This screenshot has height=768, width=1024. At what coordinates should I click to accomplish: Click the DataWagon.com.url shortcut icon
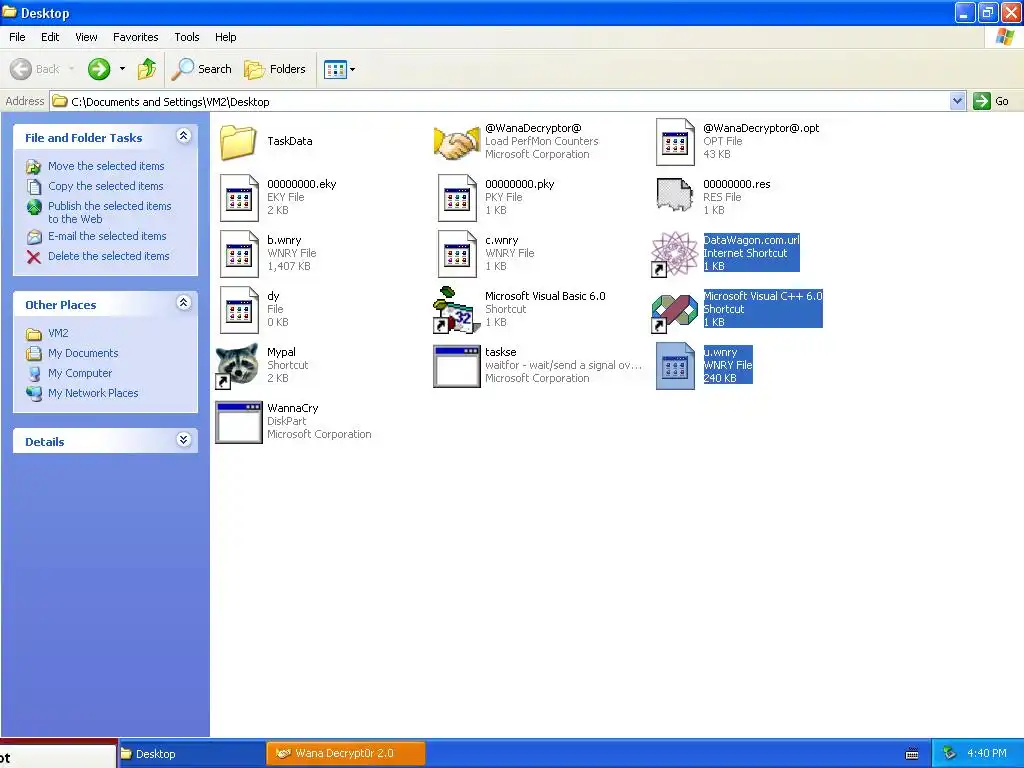(x=675, y=254)
